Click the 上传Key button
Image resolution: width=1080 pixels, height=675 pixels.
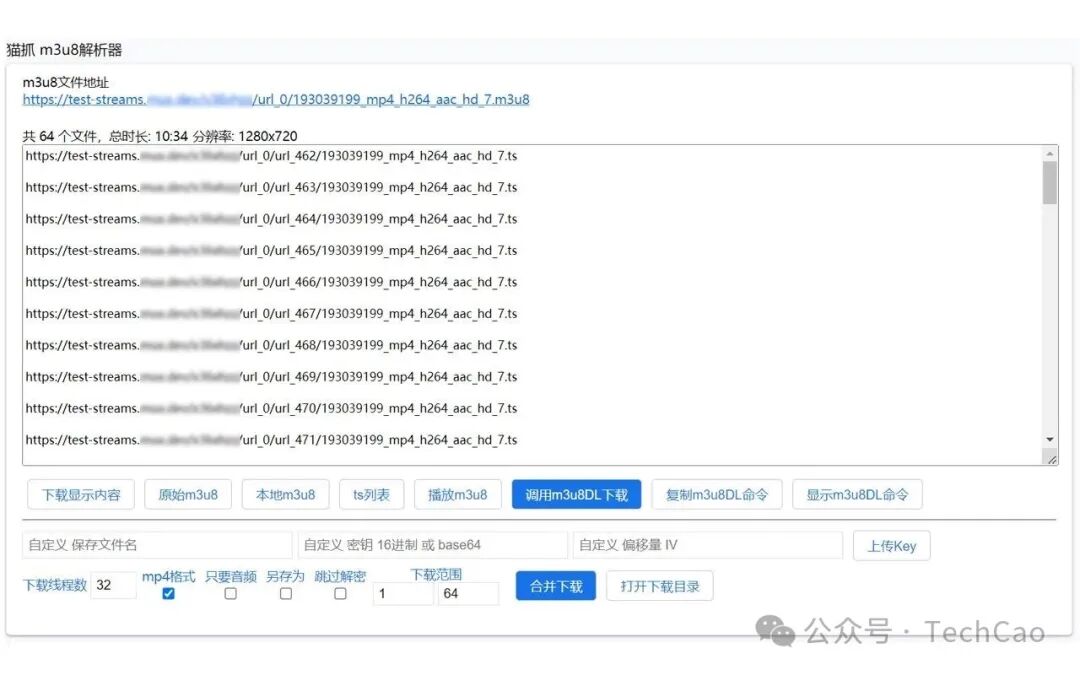point(892,546)
